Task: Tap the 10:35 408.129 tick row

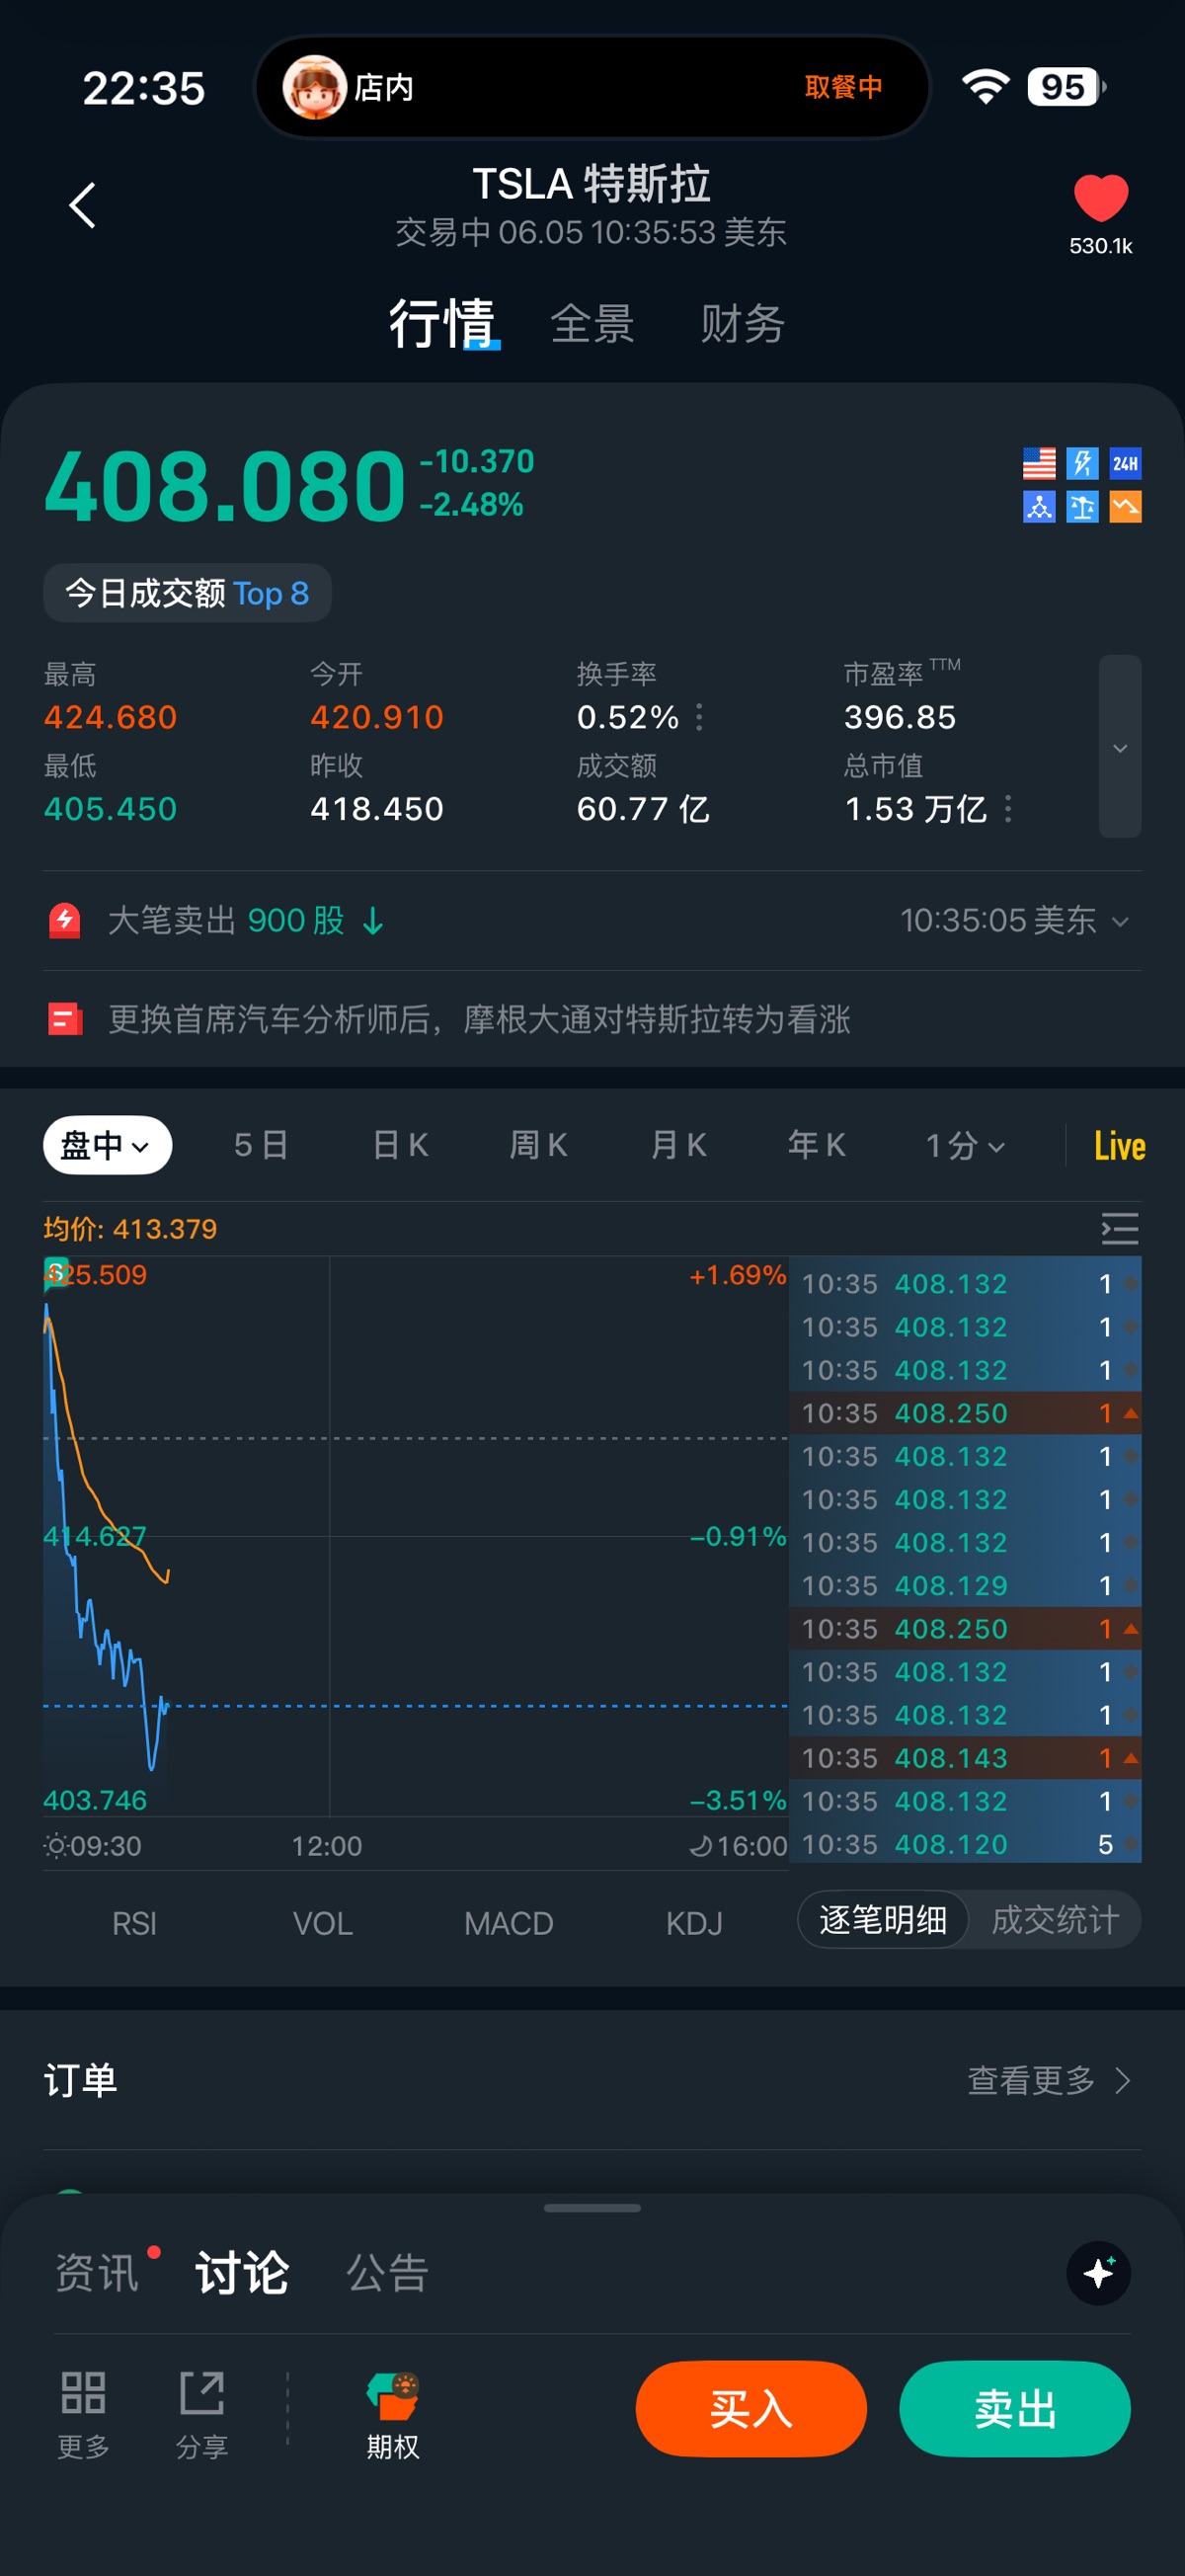Action: click(965, 1586)
